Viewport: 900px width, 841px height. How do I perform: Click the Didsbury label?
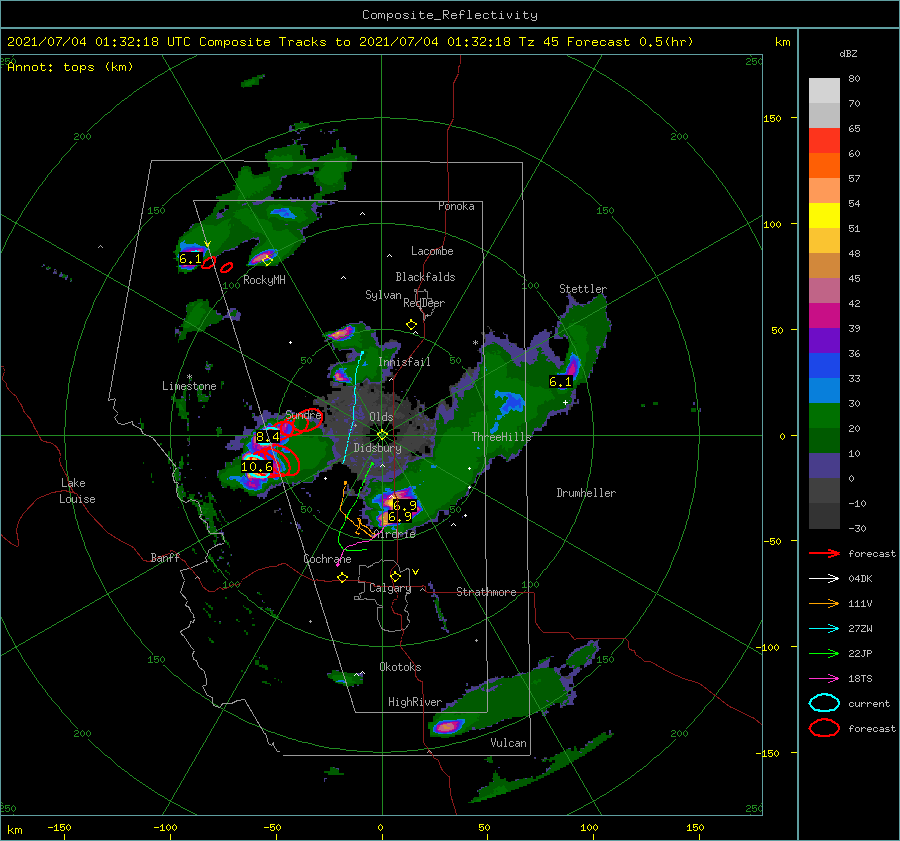click(x=377, y=448)
